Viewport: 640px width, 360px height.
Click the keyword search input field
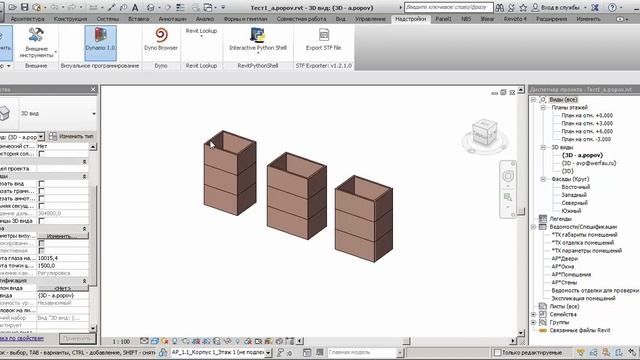pyautogui.click(x=448, y=7)
